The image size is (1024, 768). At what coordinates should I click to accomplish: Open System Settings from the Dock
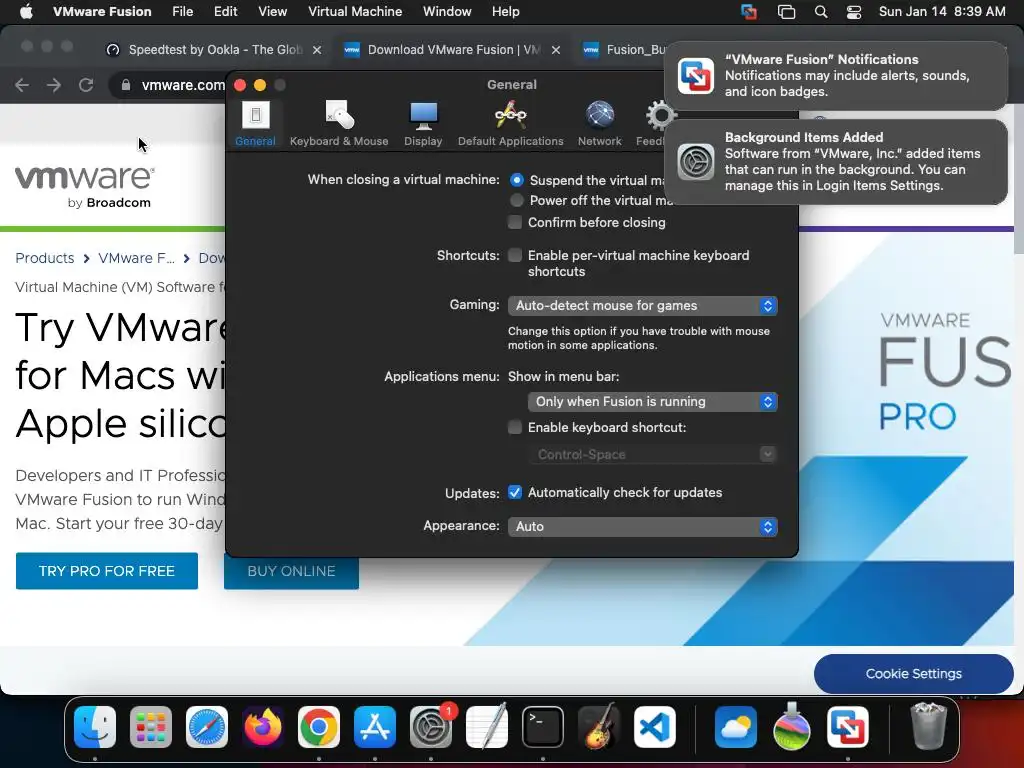tap(431, 727)
